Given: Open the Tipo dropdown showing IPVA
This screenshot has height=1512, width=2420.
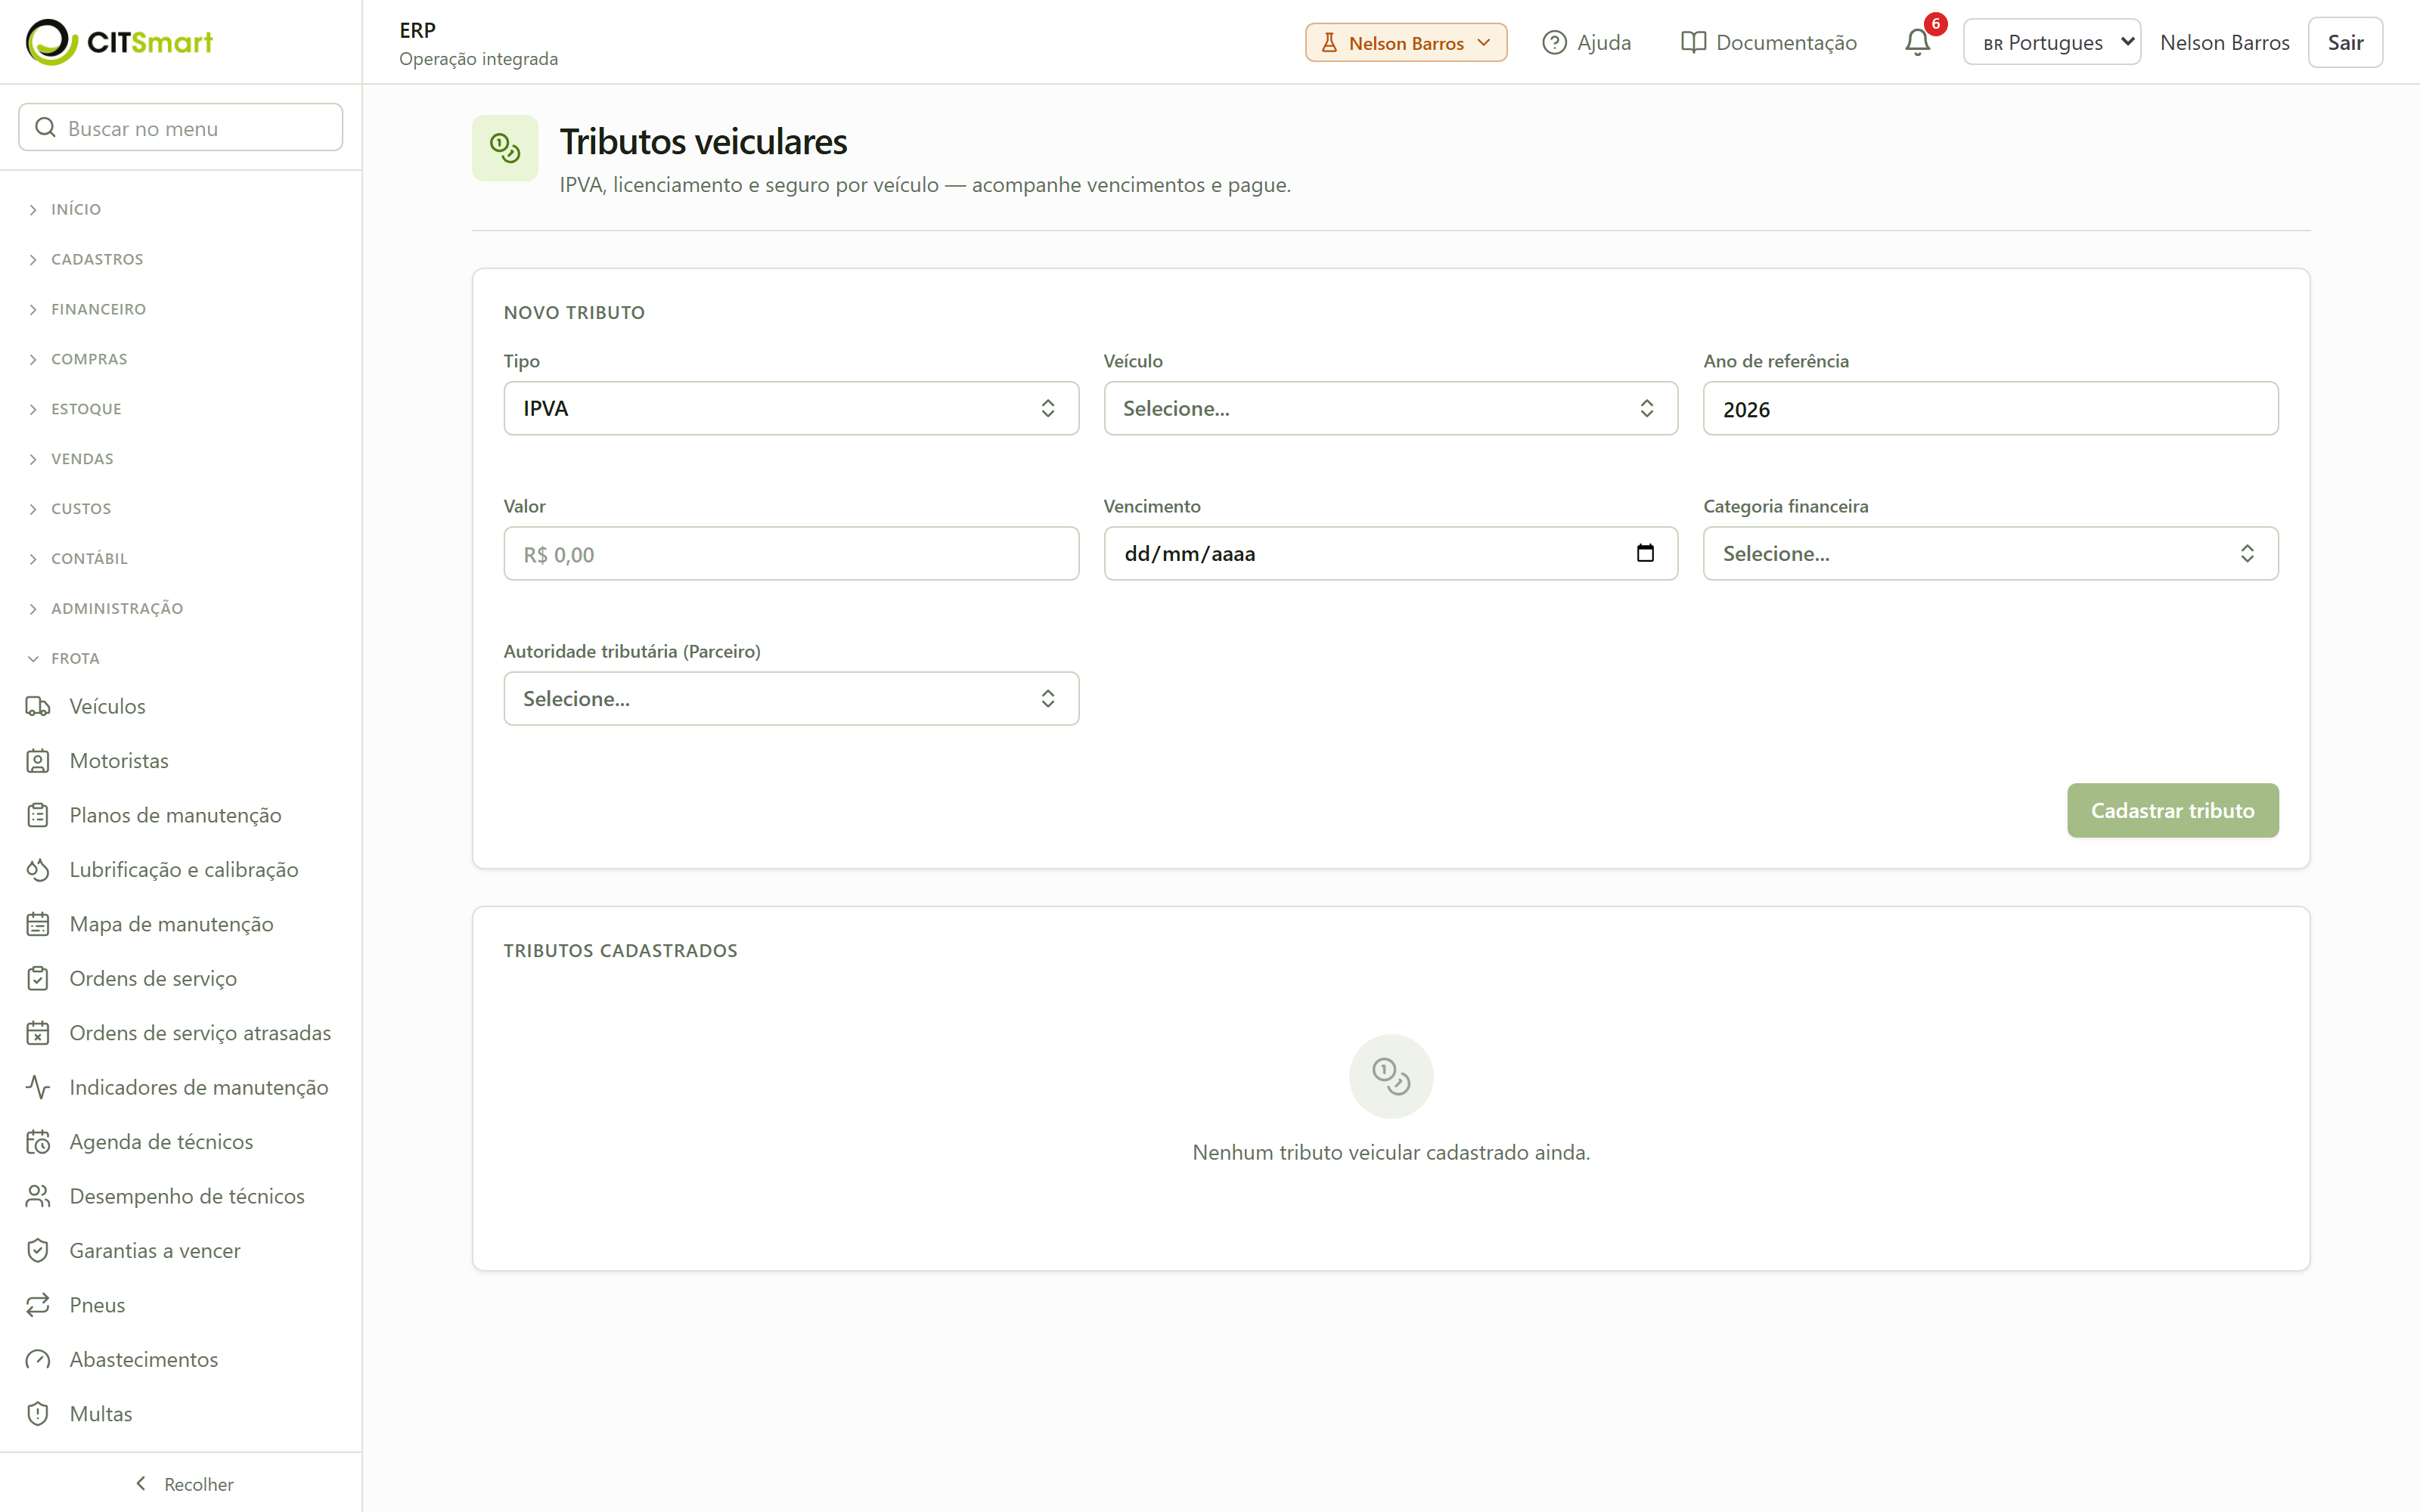Looking at the screenshot, I should coord(791,408).
